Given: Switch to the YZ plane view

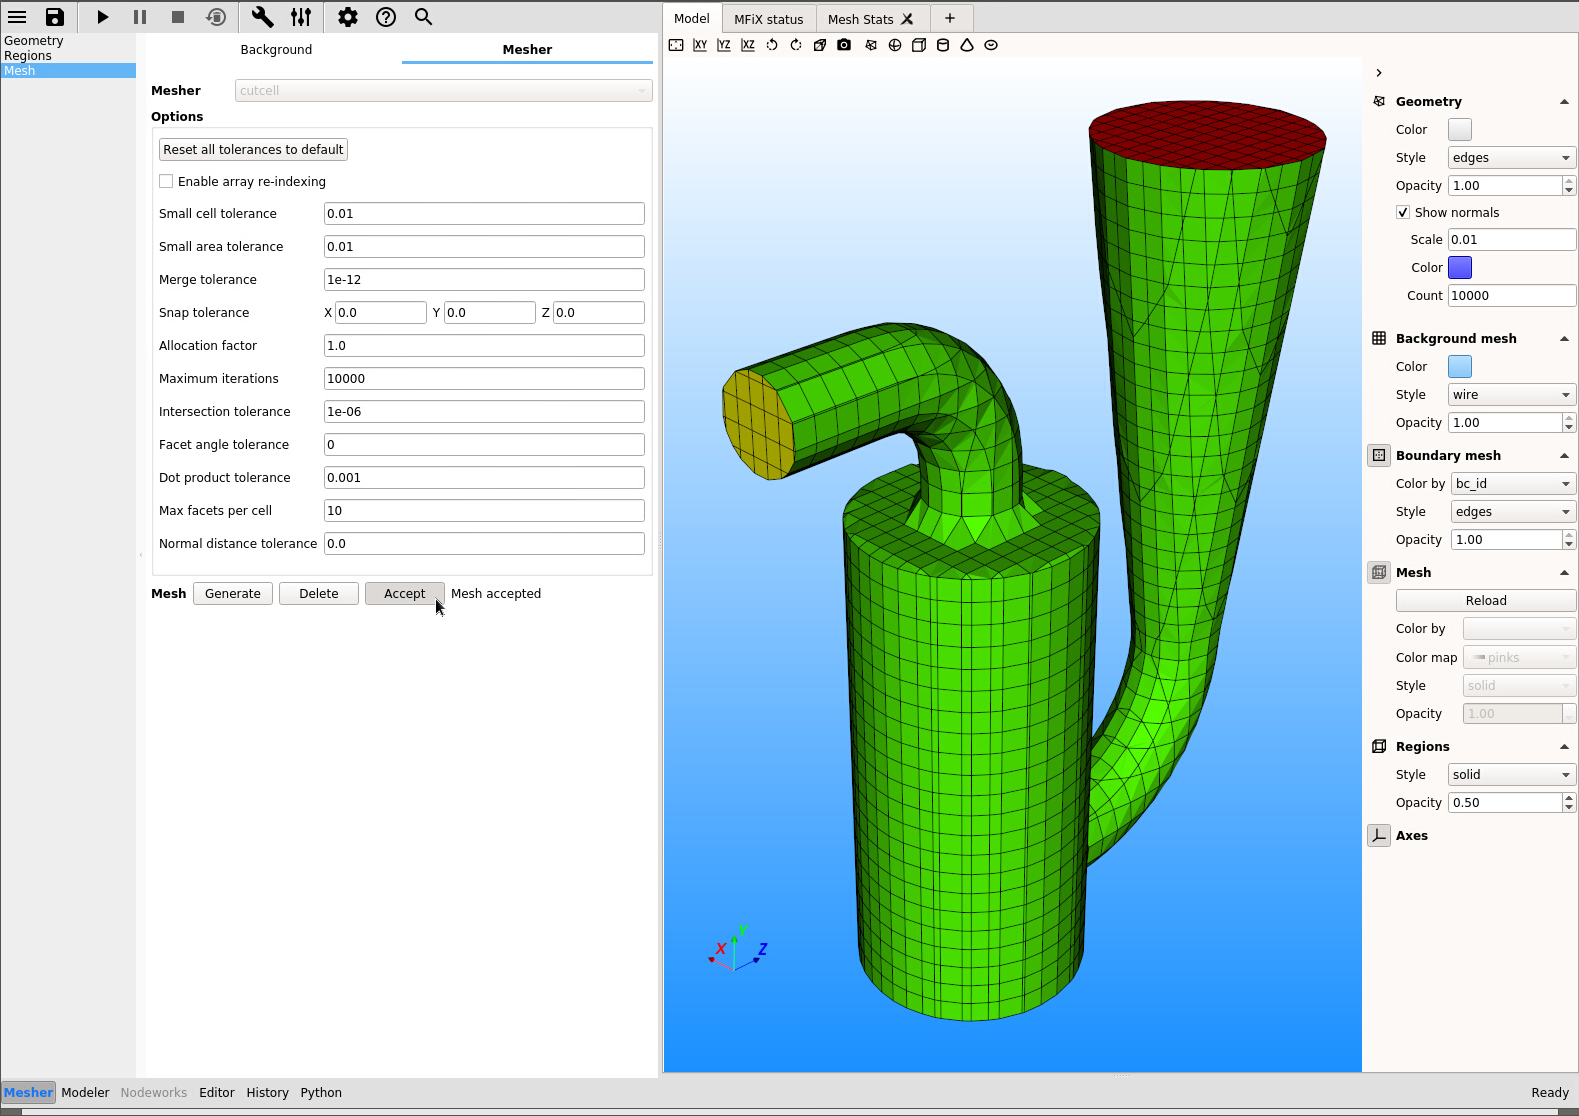Looking at the screenshot, I should coord(724,45).
